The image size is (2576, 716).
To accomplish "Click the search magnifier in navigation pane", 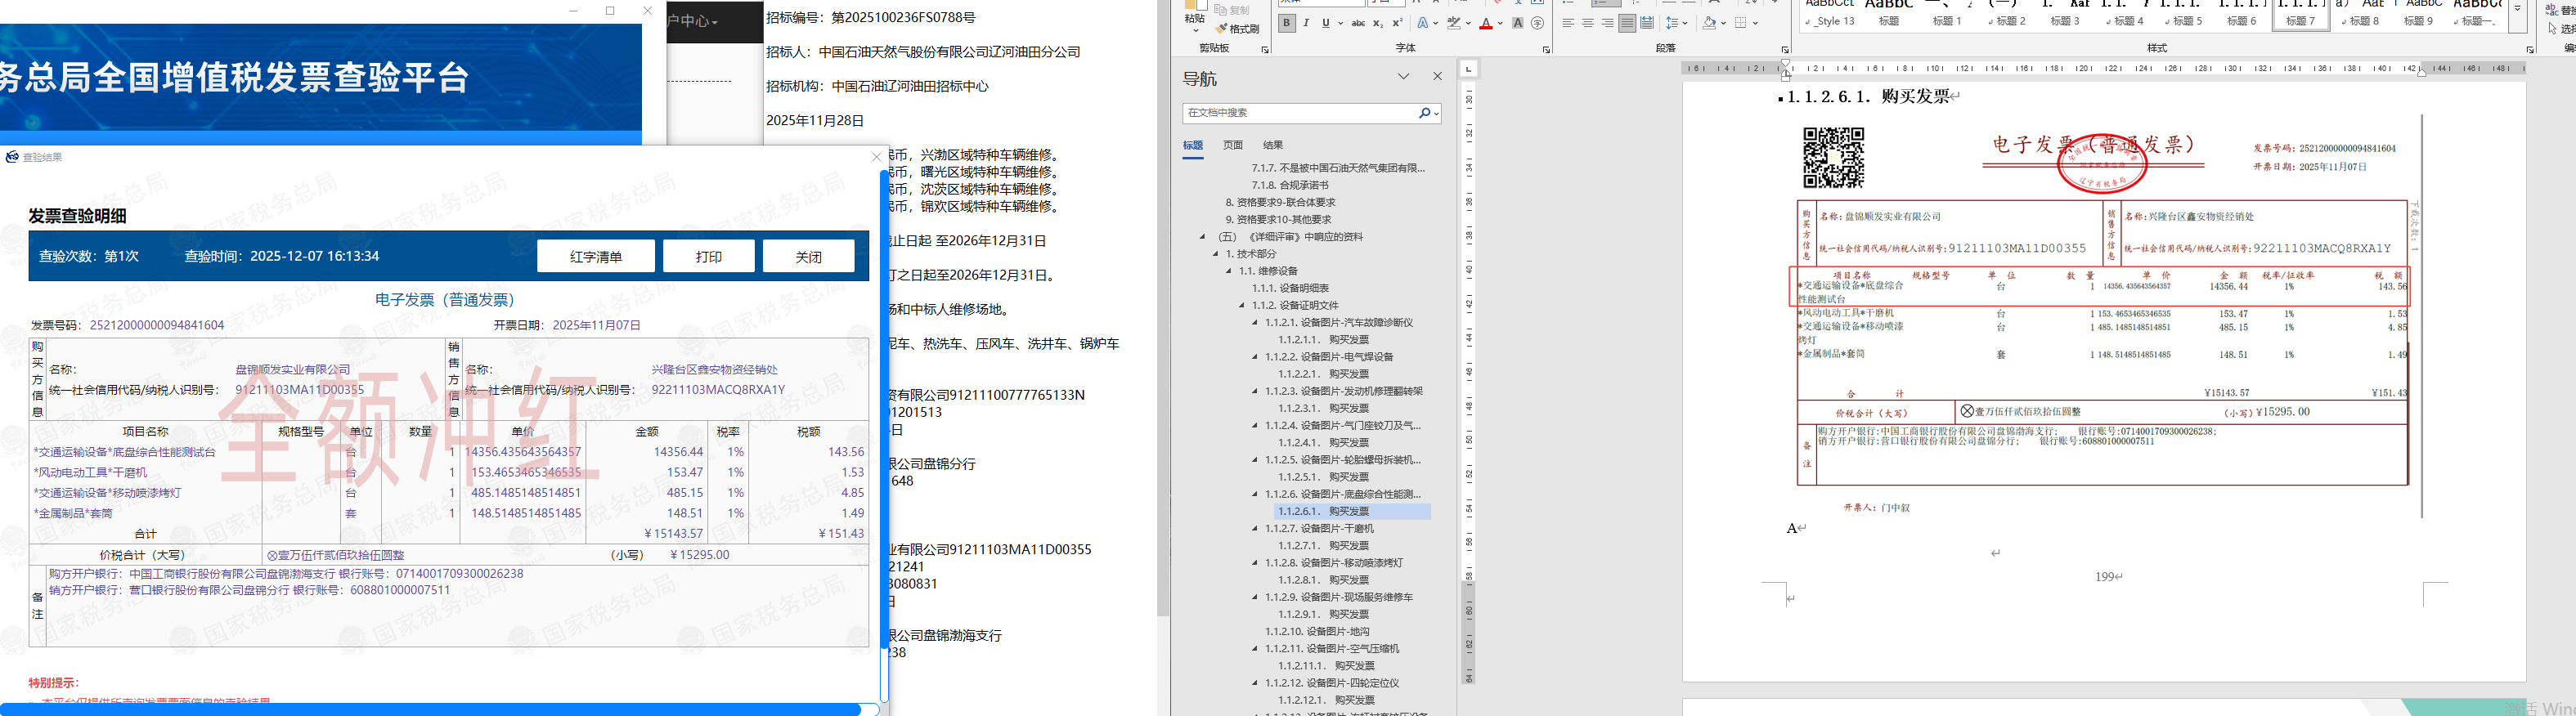I will (x=1425, y=113).
